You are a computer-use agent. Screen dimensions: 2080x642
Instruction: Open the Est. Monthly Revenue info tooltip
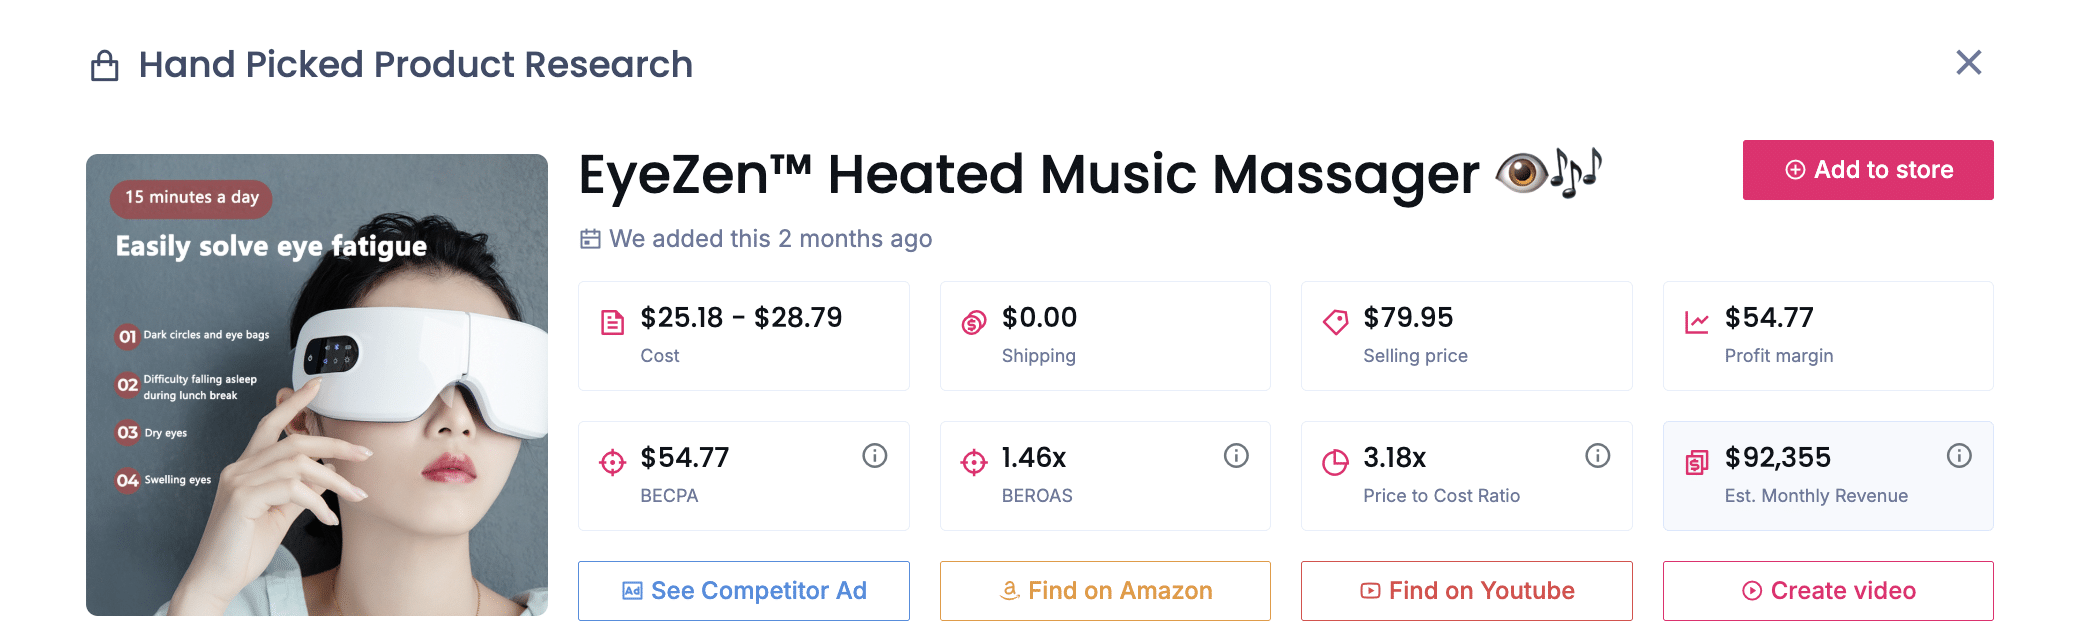click(x=1959, y=455)
